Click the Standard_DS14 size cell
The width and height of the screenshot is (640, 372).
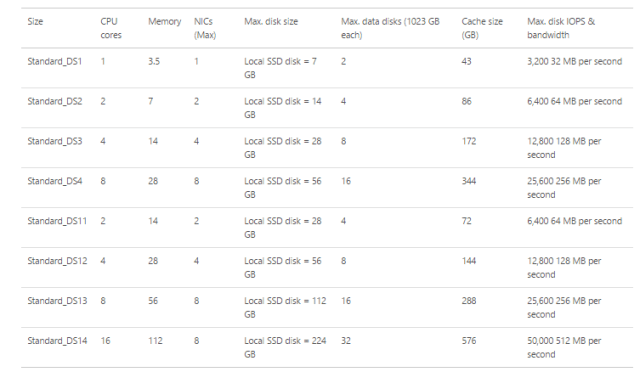tap(57, 341)
